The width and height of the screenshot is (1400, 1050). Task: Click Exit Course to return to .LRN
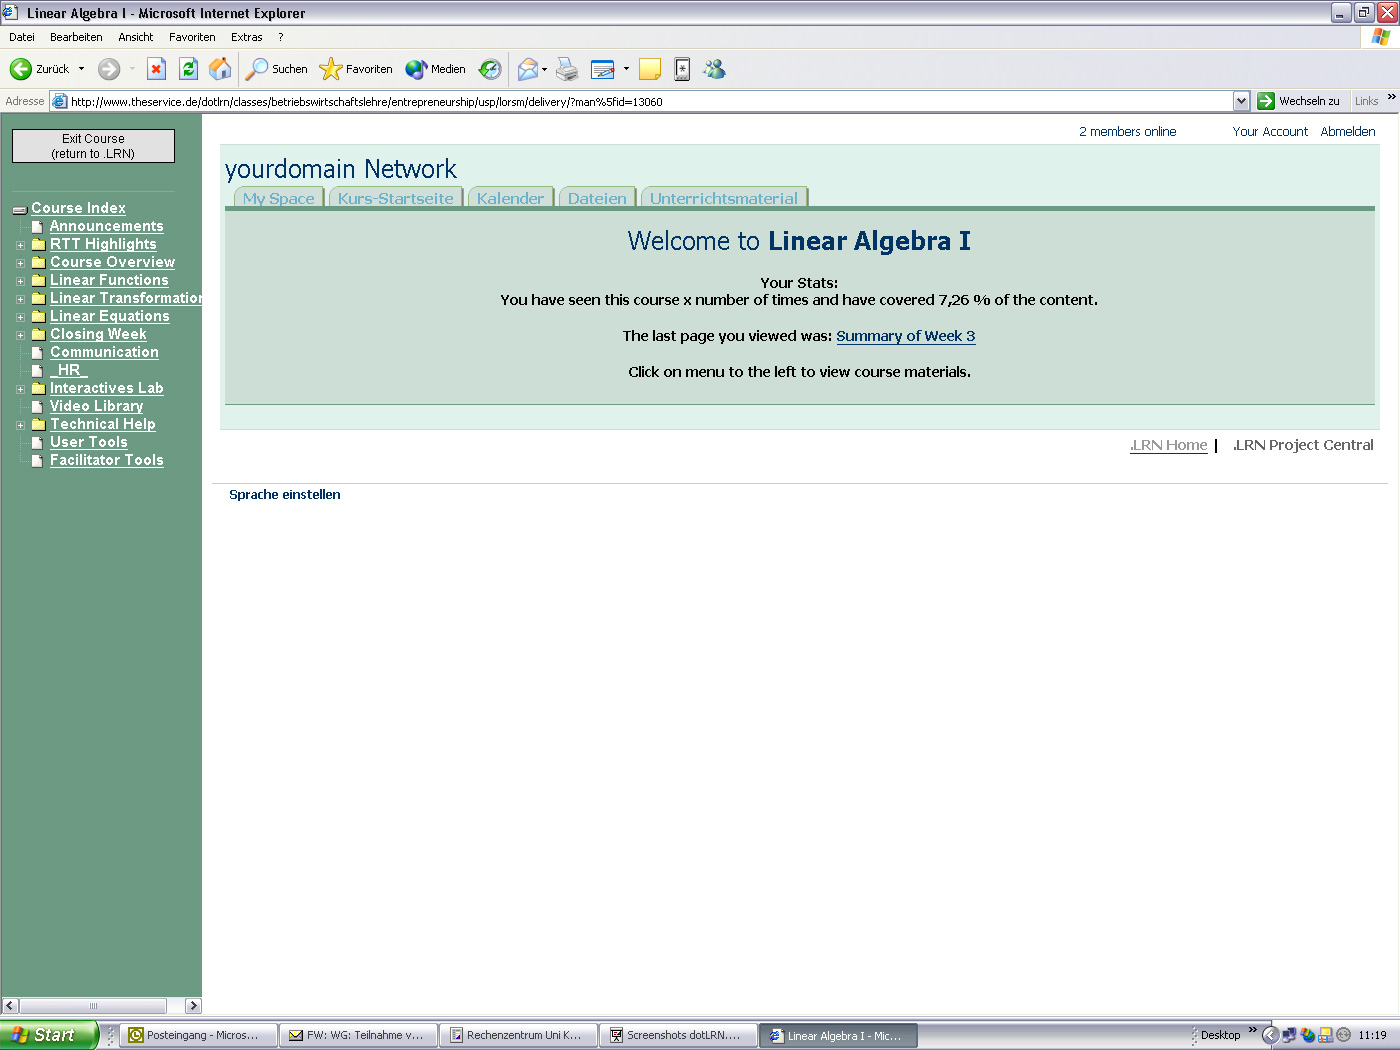click(x=93, y=145)
